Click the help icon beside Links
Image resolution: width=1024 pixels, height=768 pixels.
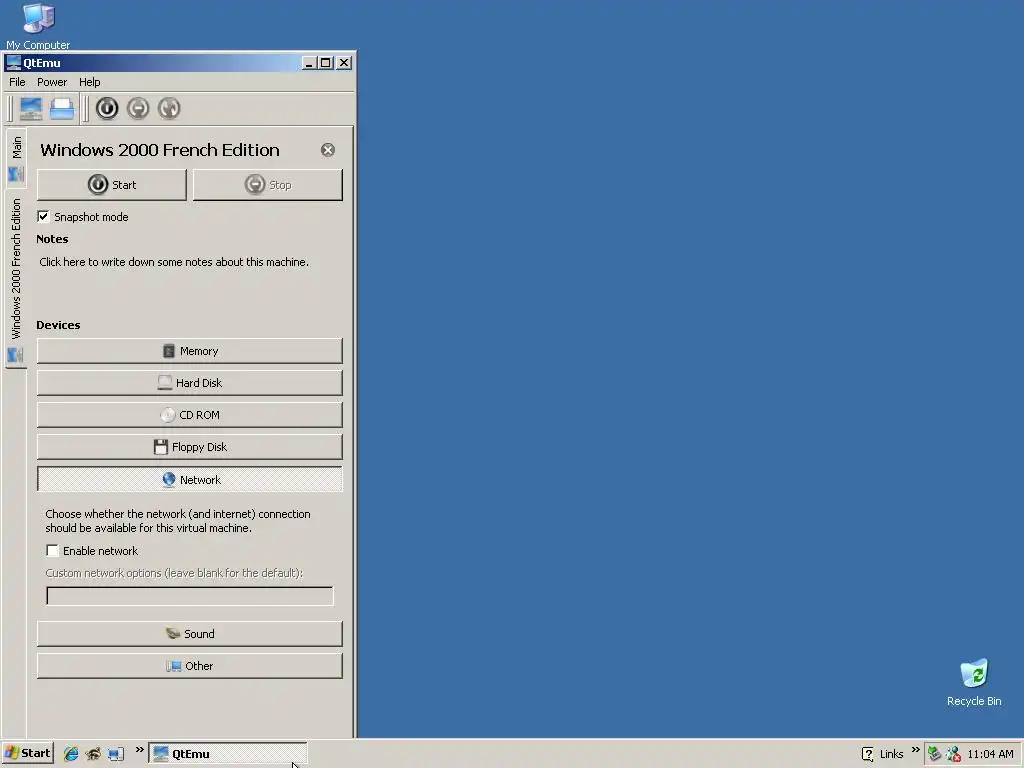coord(867,754)
